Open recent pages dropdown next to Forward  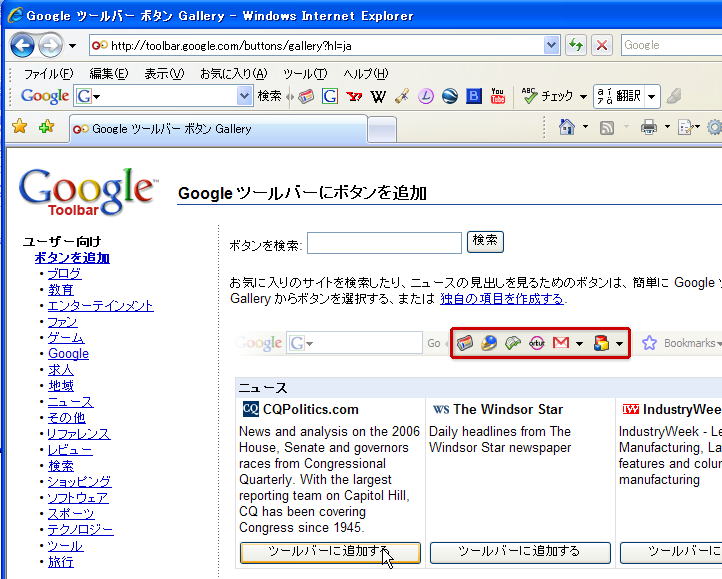pos(72,46)
